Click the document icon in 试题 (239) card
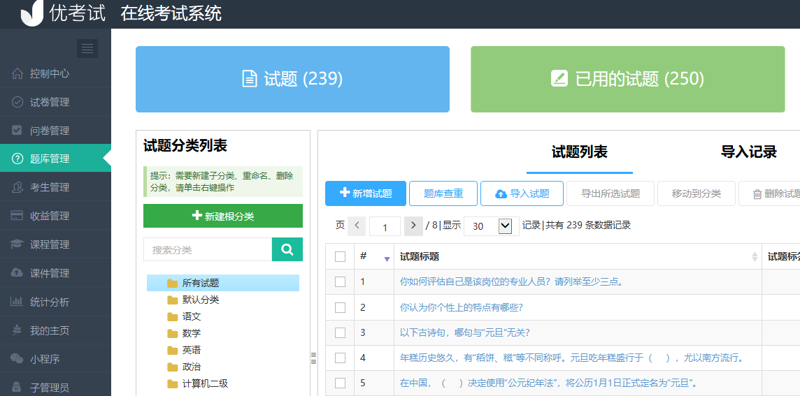The width and height of the screenshot is (800, 396). (249, 79)
